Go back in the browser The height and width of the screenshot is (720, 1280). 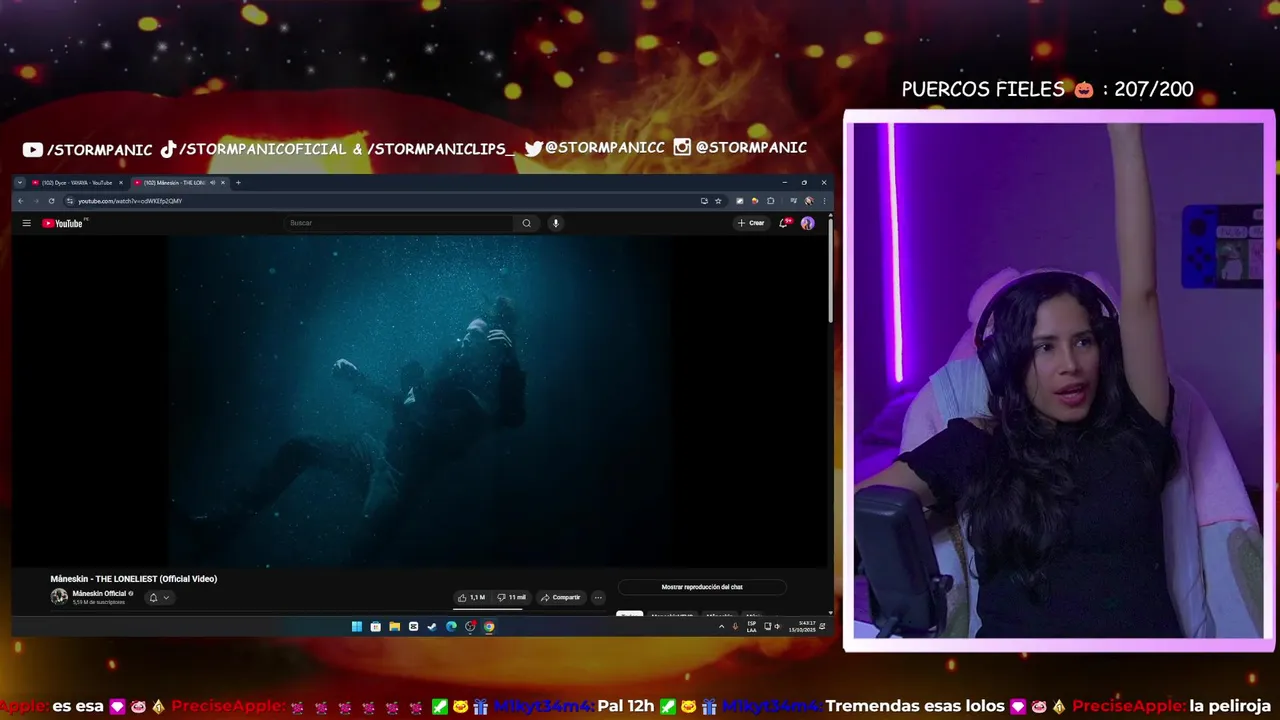click(x=20, y=201)
